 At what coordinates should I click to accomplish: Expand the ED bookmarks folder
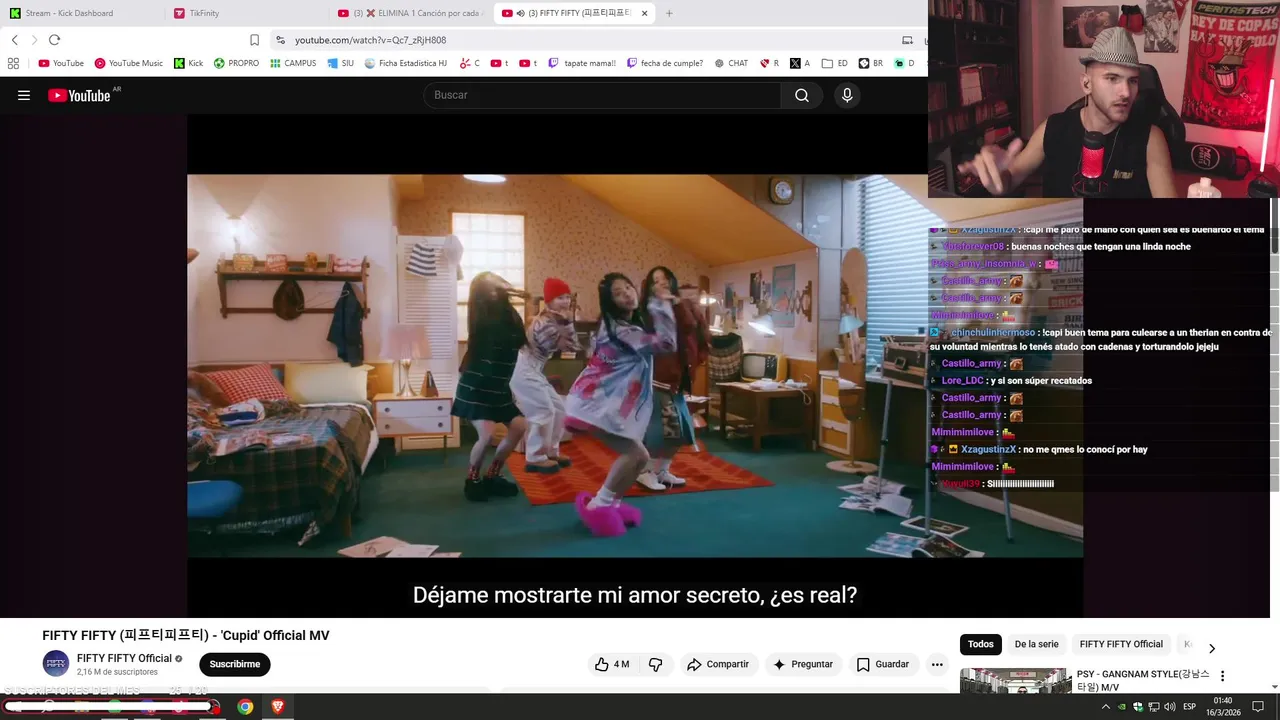835,63
